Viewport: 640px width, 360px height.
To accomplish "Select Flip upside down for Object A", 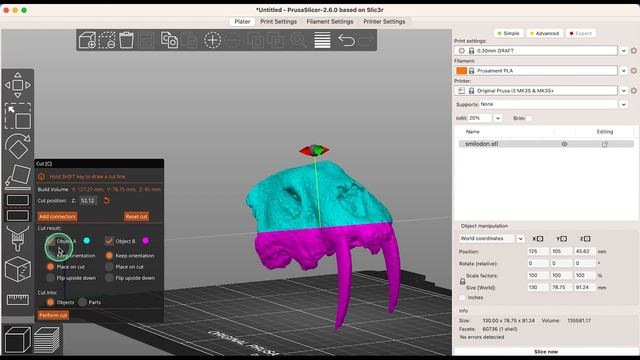I will pyautogui.click(x=50, y=278).
